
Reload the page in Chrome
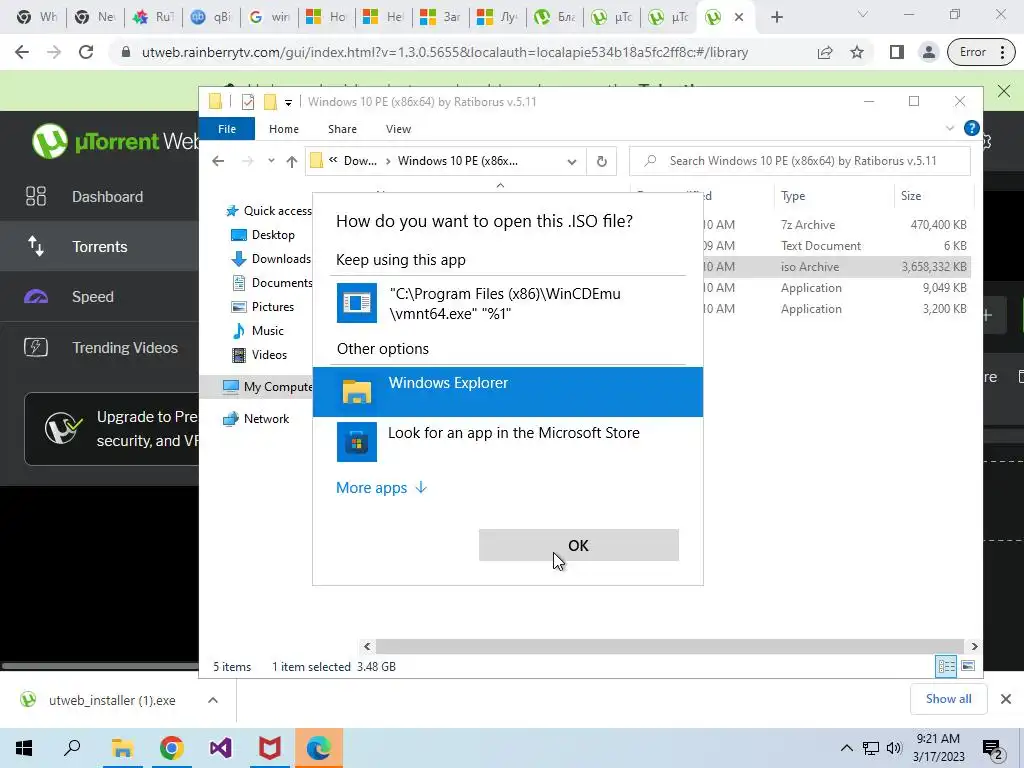(x=86, y=52)
